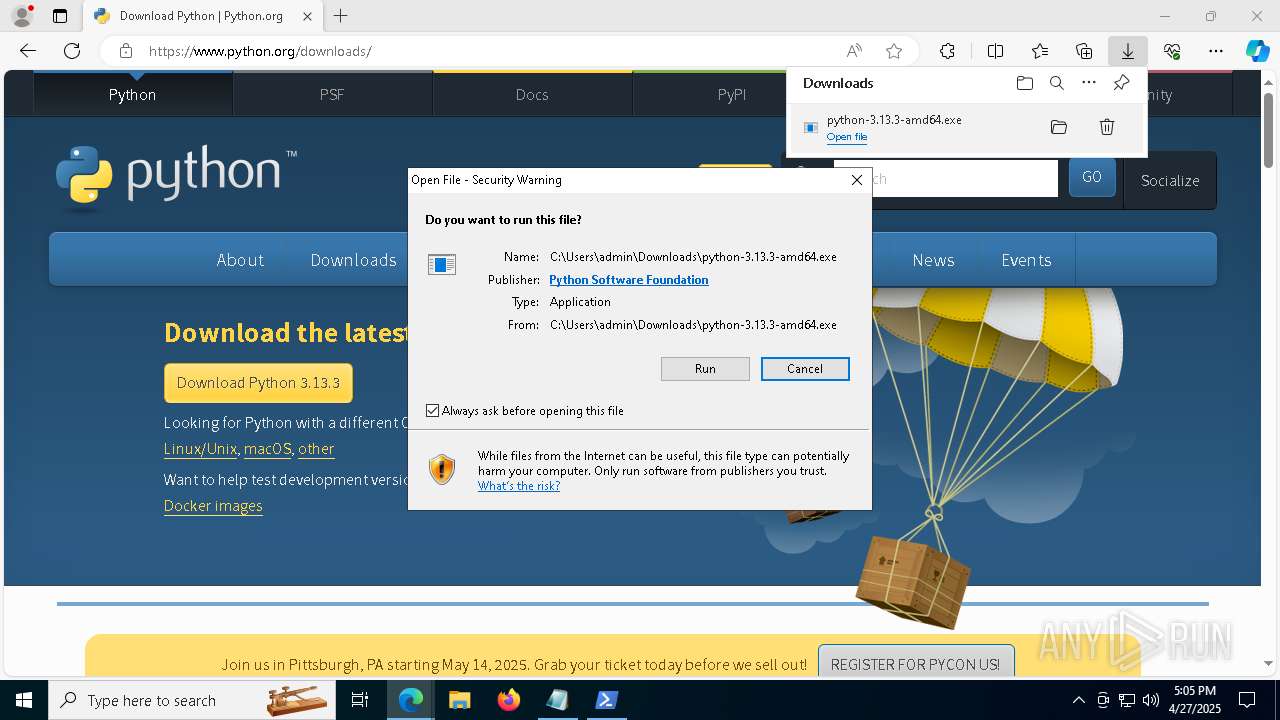The image size is (1280, 720).
Task: Open a new browser tab
Action: tap(340, 16)
